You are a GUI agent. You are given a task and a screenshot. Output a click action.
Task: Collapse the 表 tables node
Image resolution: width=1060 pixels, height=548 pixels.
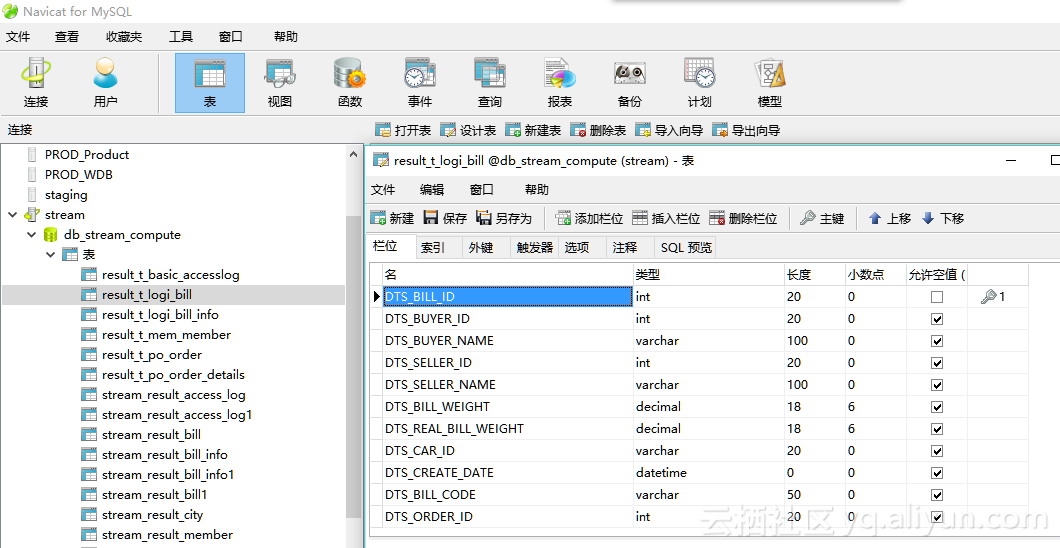pos(51,255)
